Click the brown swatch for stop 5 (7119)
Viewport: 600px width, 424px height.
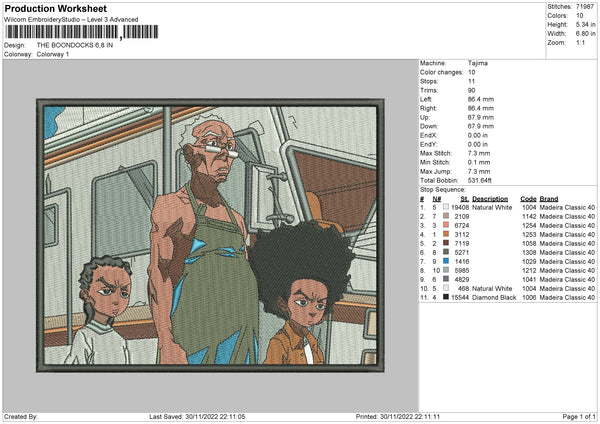(x=446, y=243)
